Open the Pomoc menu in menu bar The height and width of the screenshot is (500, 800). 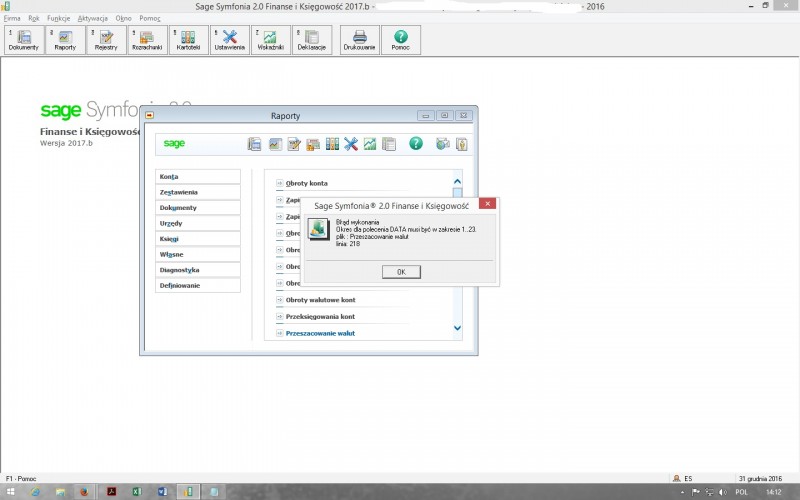click(150, 18)
